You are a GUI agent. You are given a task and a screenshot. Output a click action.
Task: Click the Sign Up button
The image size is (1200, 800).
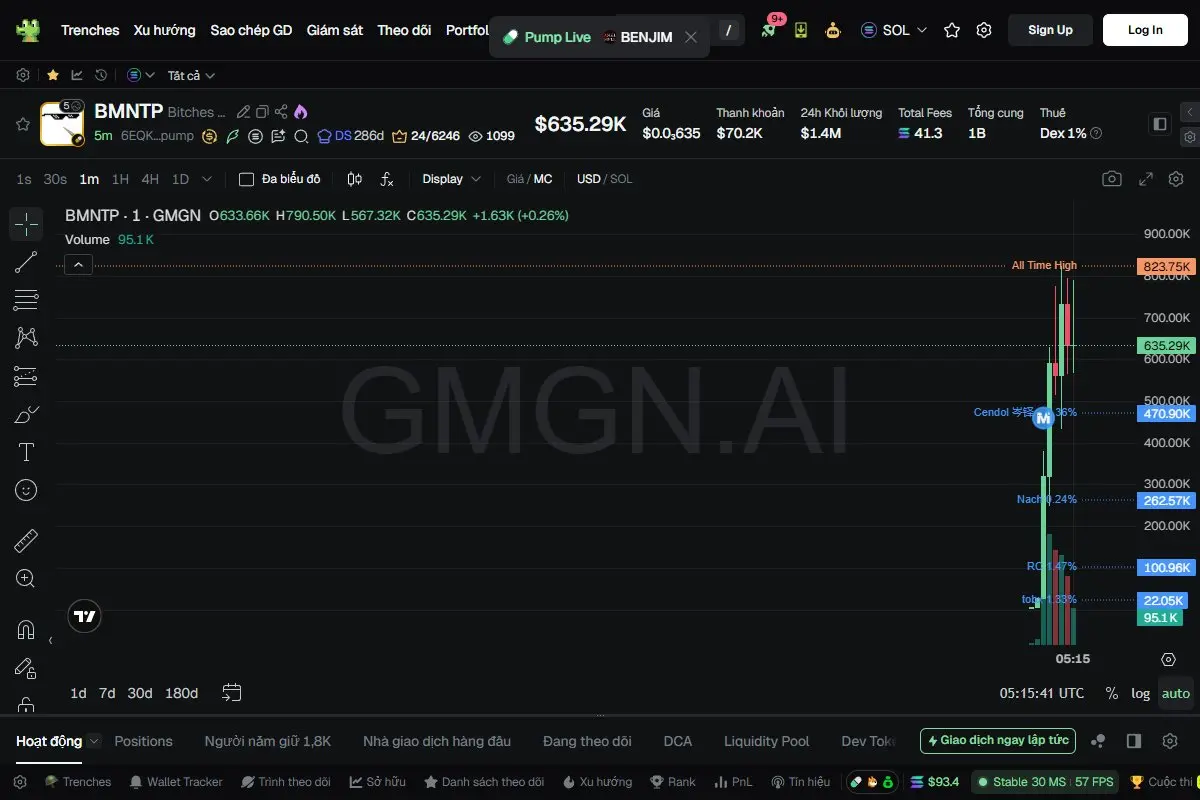point(1050,30)
